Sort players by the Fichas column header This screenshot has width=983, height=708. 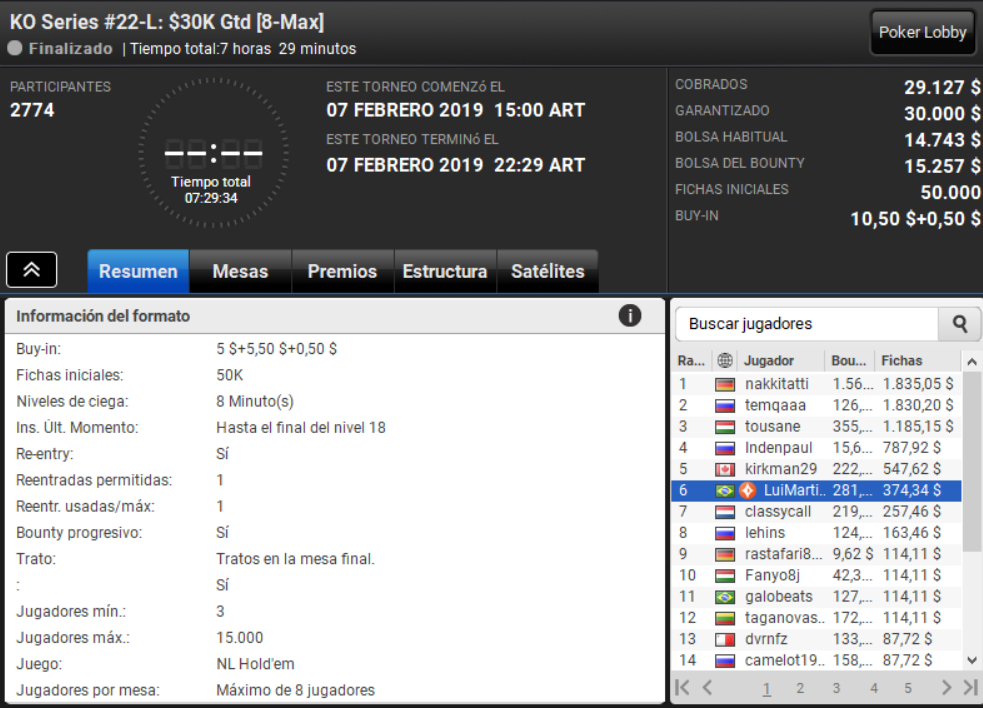coord(901,361)
